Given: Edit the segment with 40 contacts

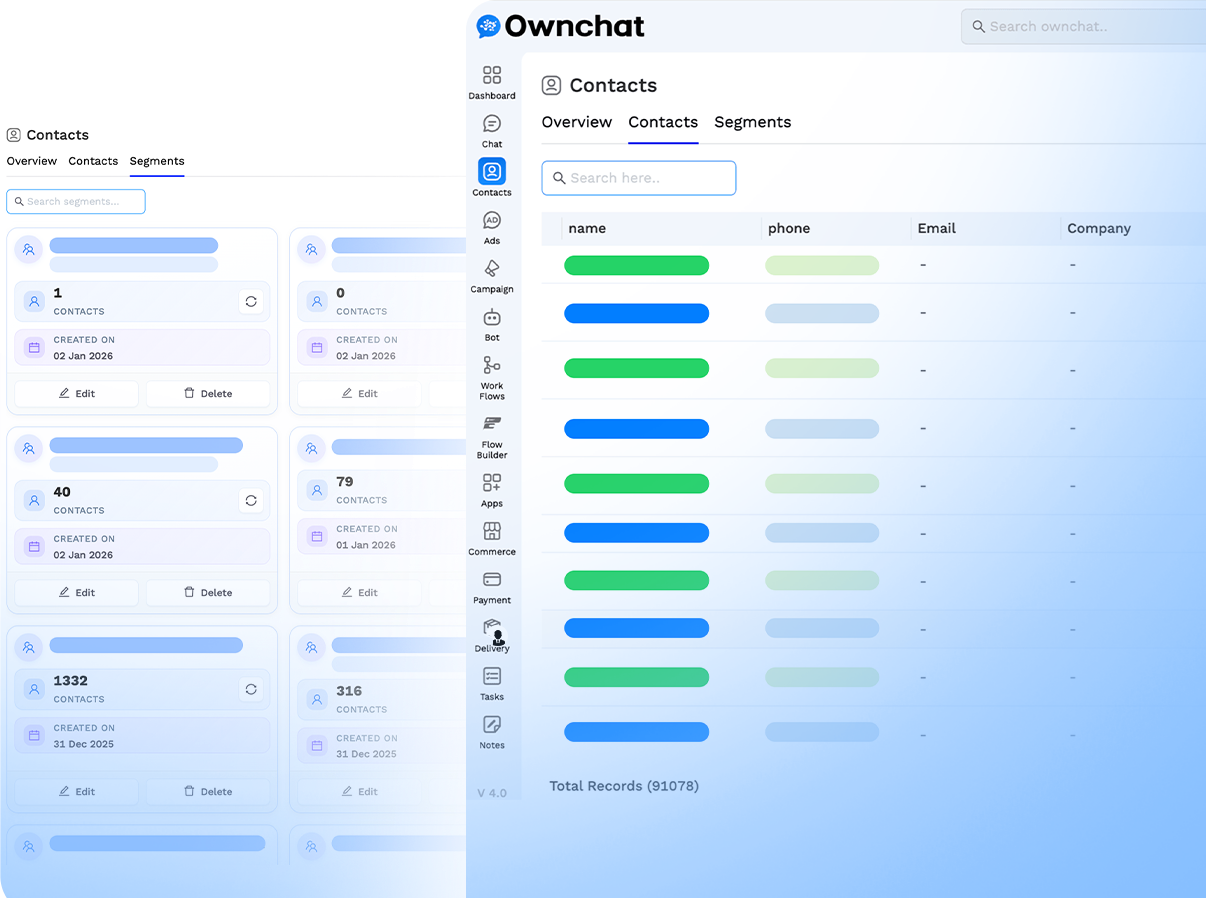Looking at the screenshot, I should coord(76,592).
